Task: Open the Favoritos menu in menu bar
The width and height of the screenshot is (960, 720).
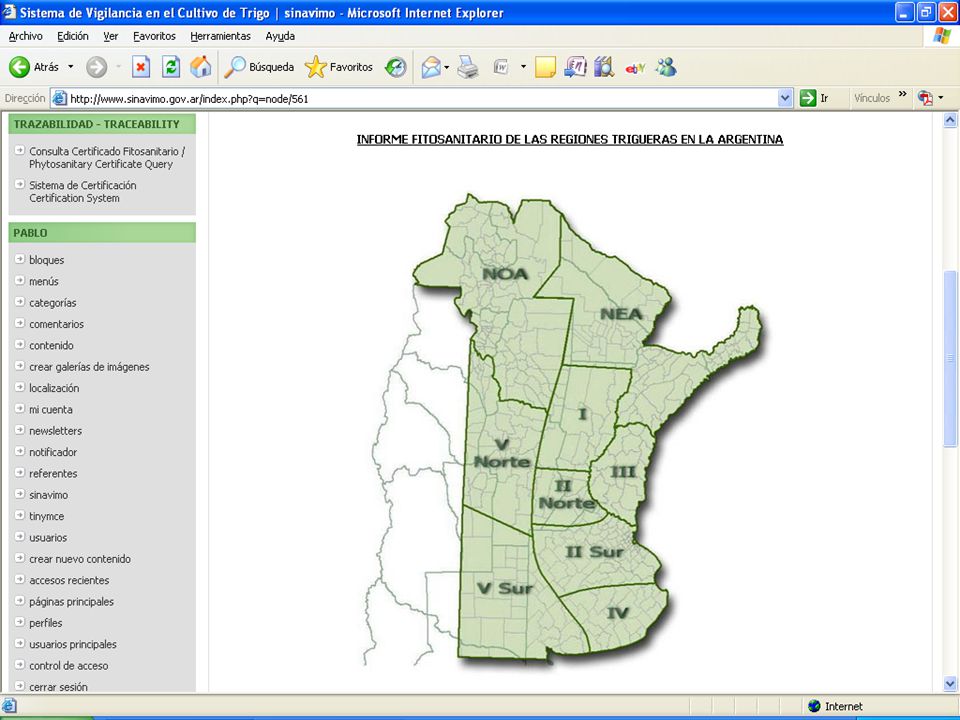Action: [154, 36]
